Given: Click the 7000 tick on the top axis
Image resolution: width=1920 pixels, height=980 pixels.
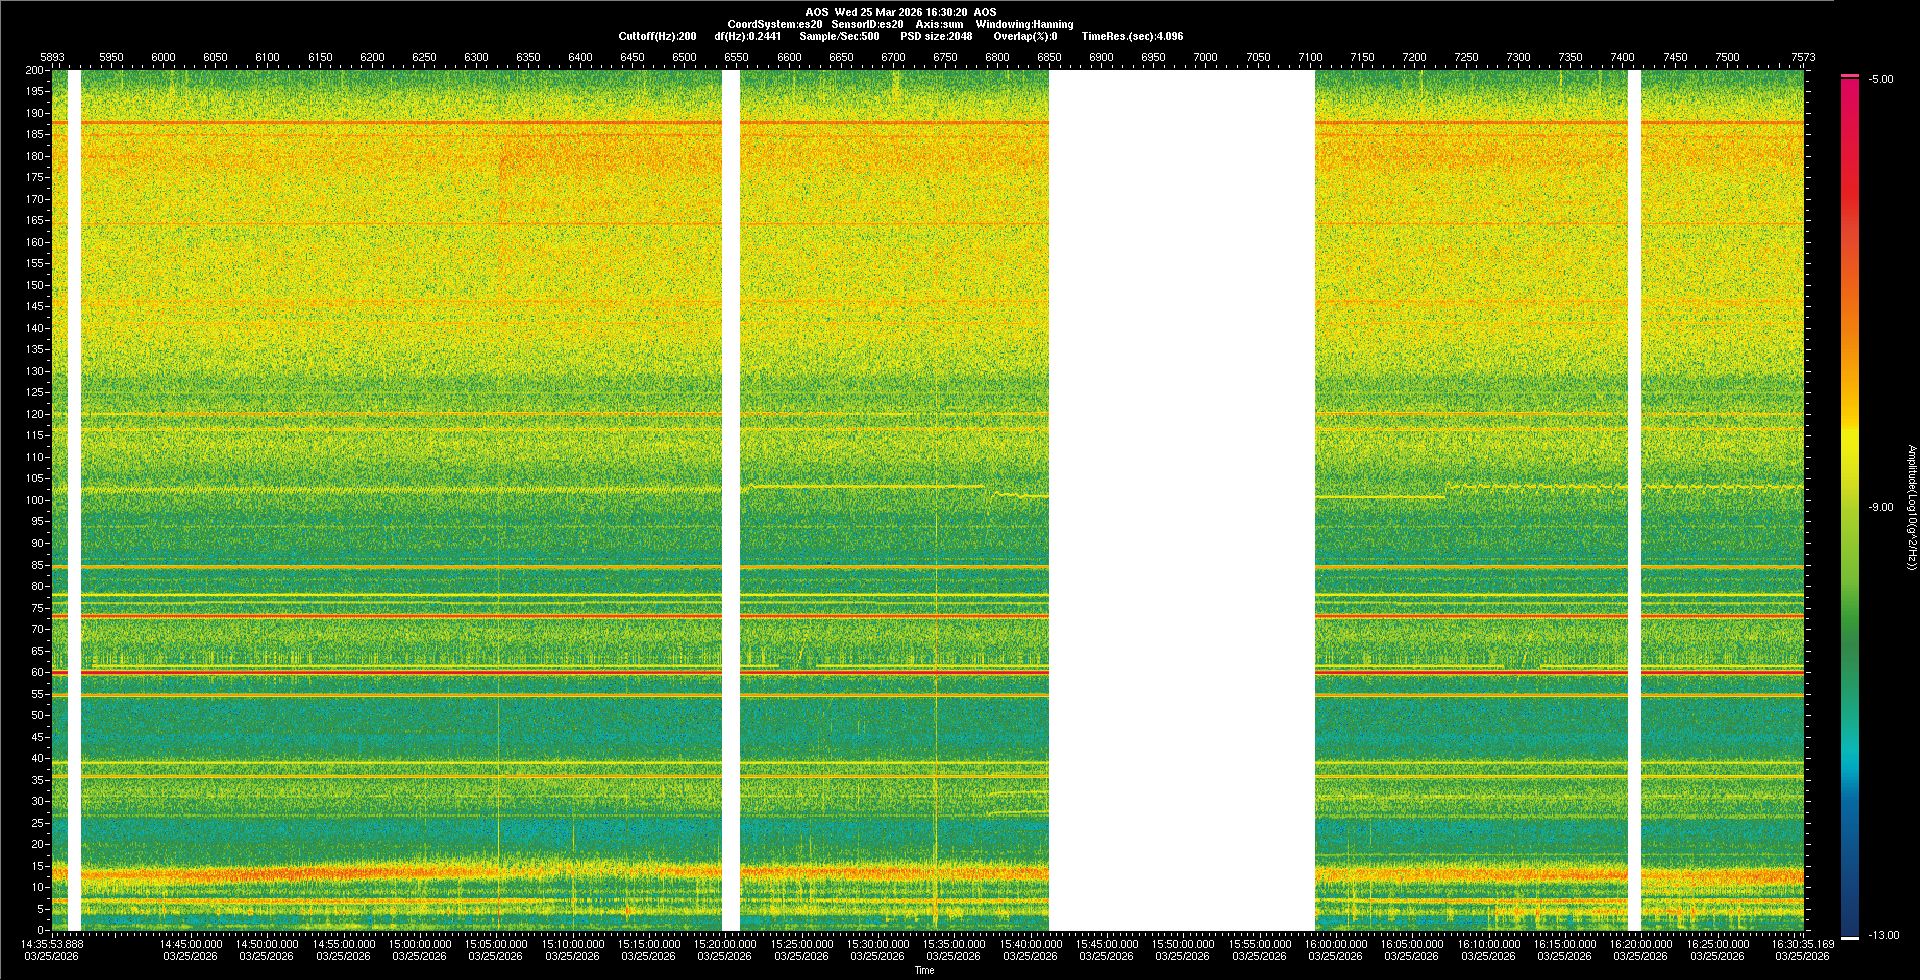Looking at the screenshot, I should pos(1205,58).
